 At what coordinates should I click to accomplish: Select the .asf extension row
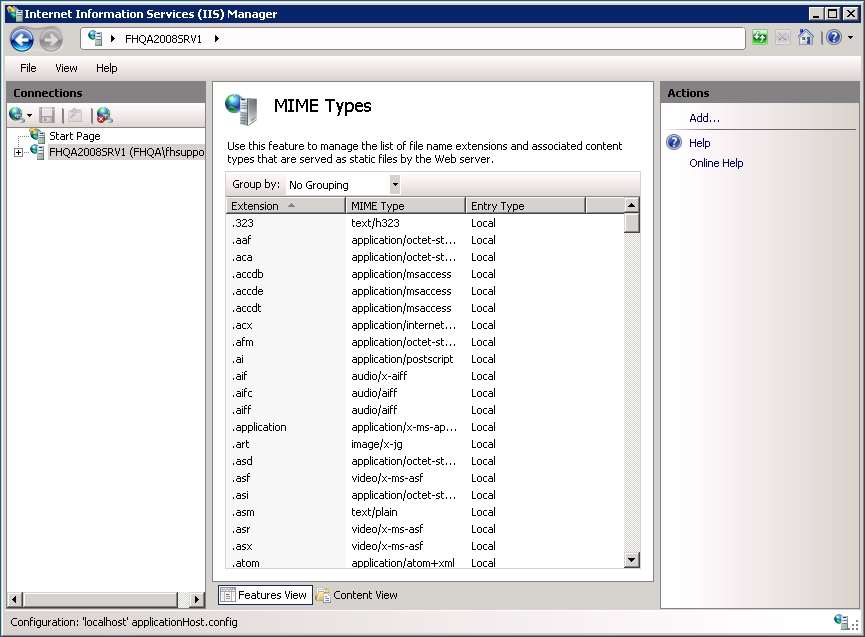(x=425, y=478)
